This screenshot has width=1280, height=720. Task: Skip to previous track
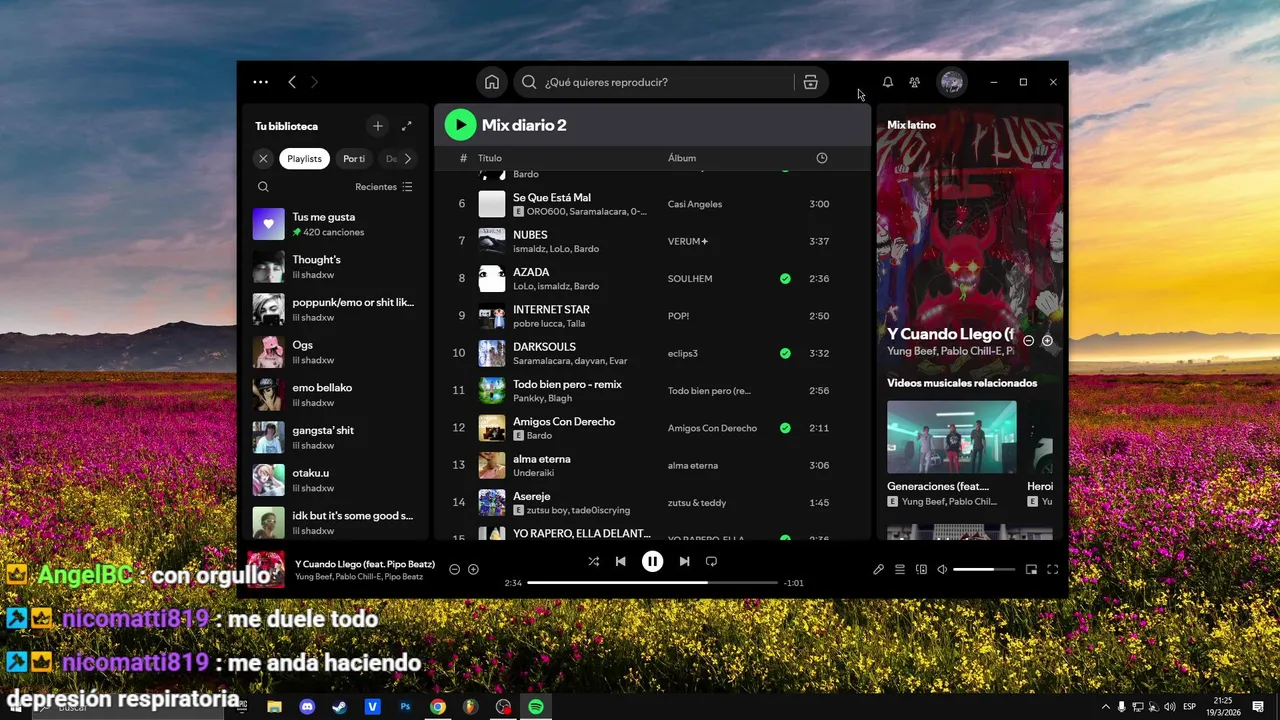click(620, 561)
